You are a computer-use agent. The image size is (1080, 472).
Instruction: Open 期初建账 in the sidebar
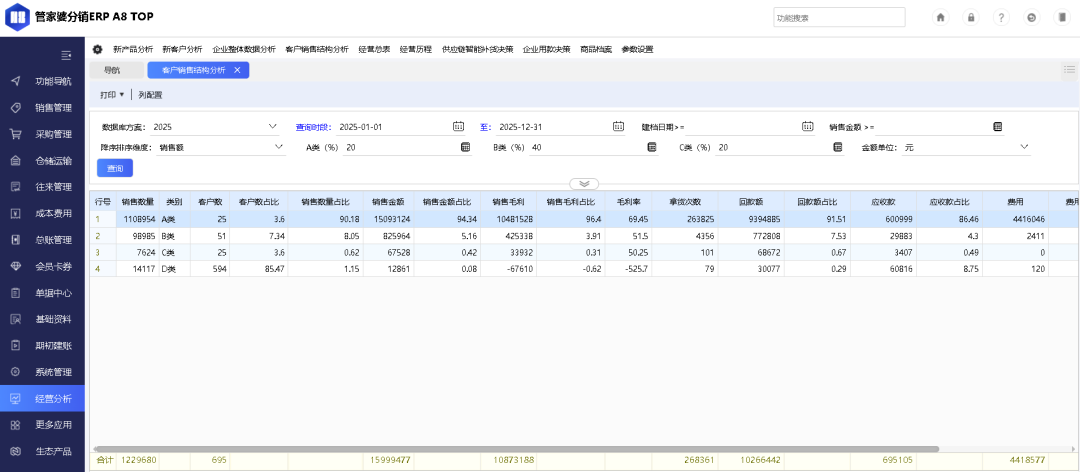click(42, 346)
